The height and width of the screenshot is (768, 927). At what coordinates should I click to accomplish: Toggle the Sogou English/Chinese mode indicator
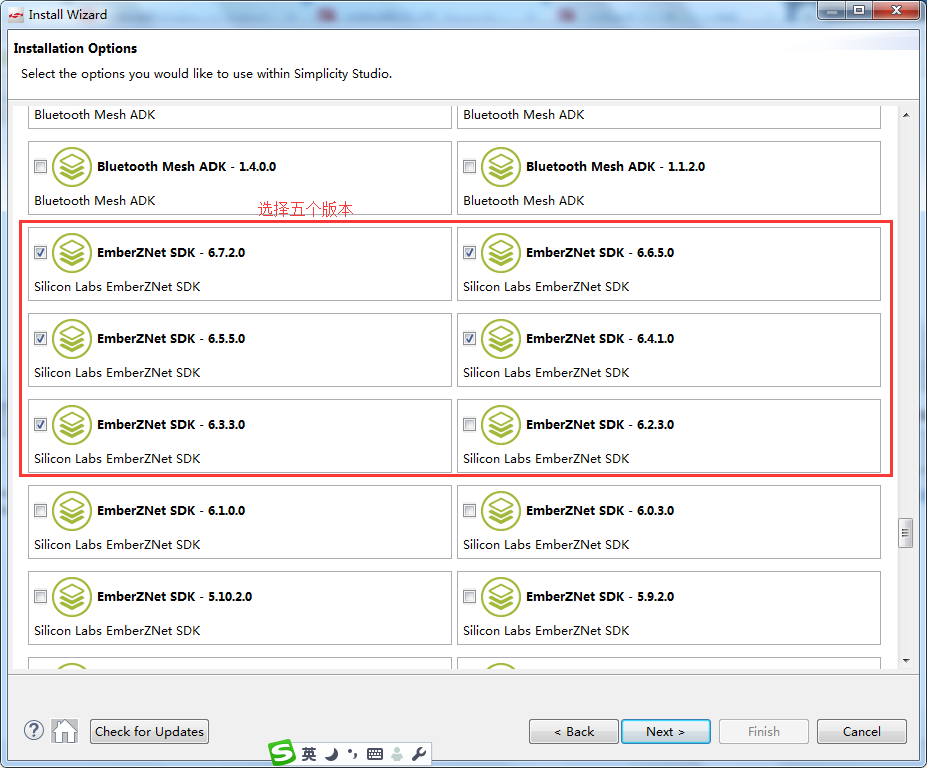pos(309,754)
